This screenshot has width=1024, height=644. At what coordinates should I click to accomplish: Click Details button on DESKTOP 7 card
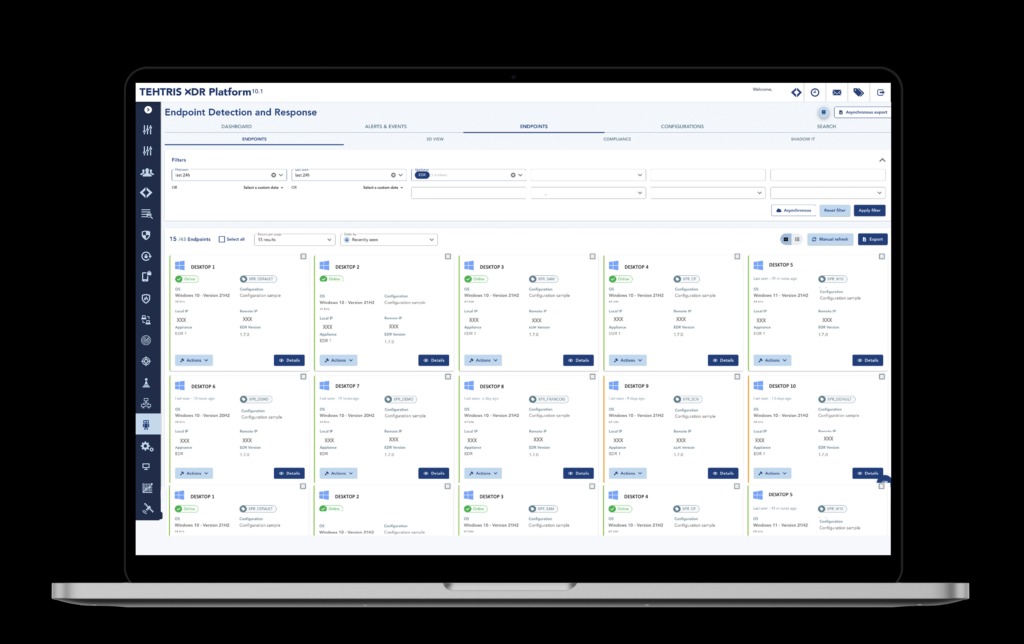(434, 473)
